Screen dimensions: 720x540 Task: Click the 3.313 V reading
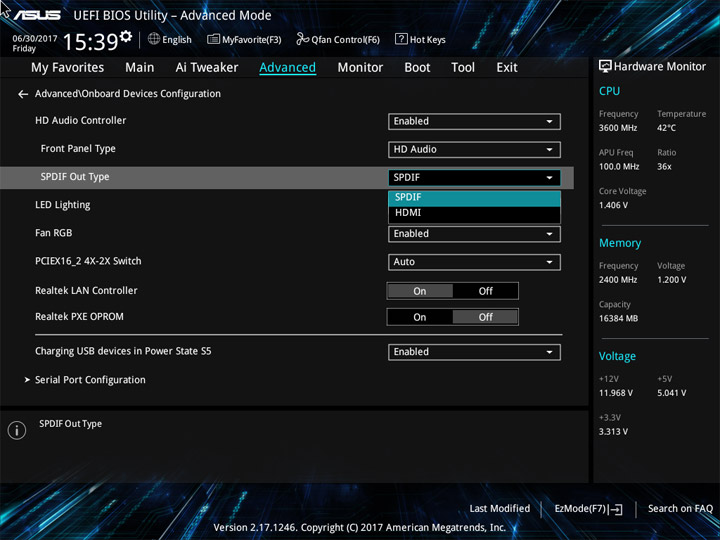coord(613,432)
